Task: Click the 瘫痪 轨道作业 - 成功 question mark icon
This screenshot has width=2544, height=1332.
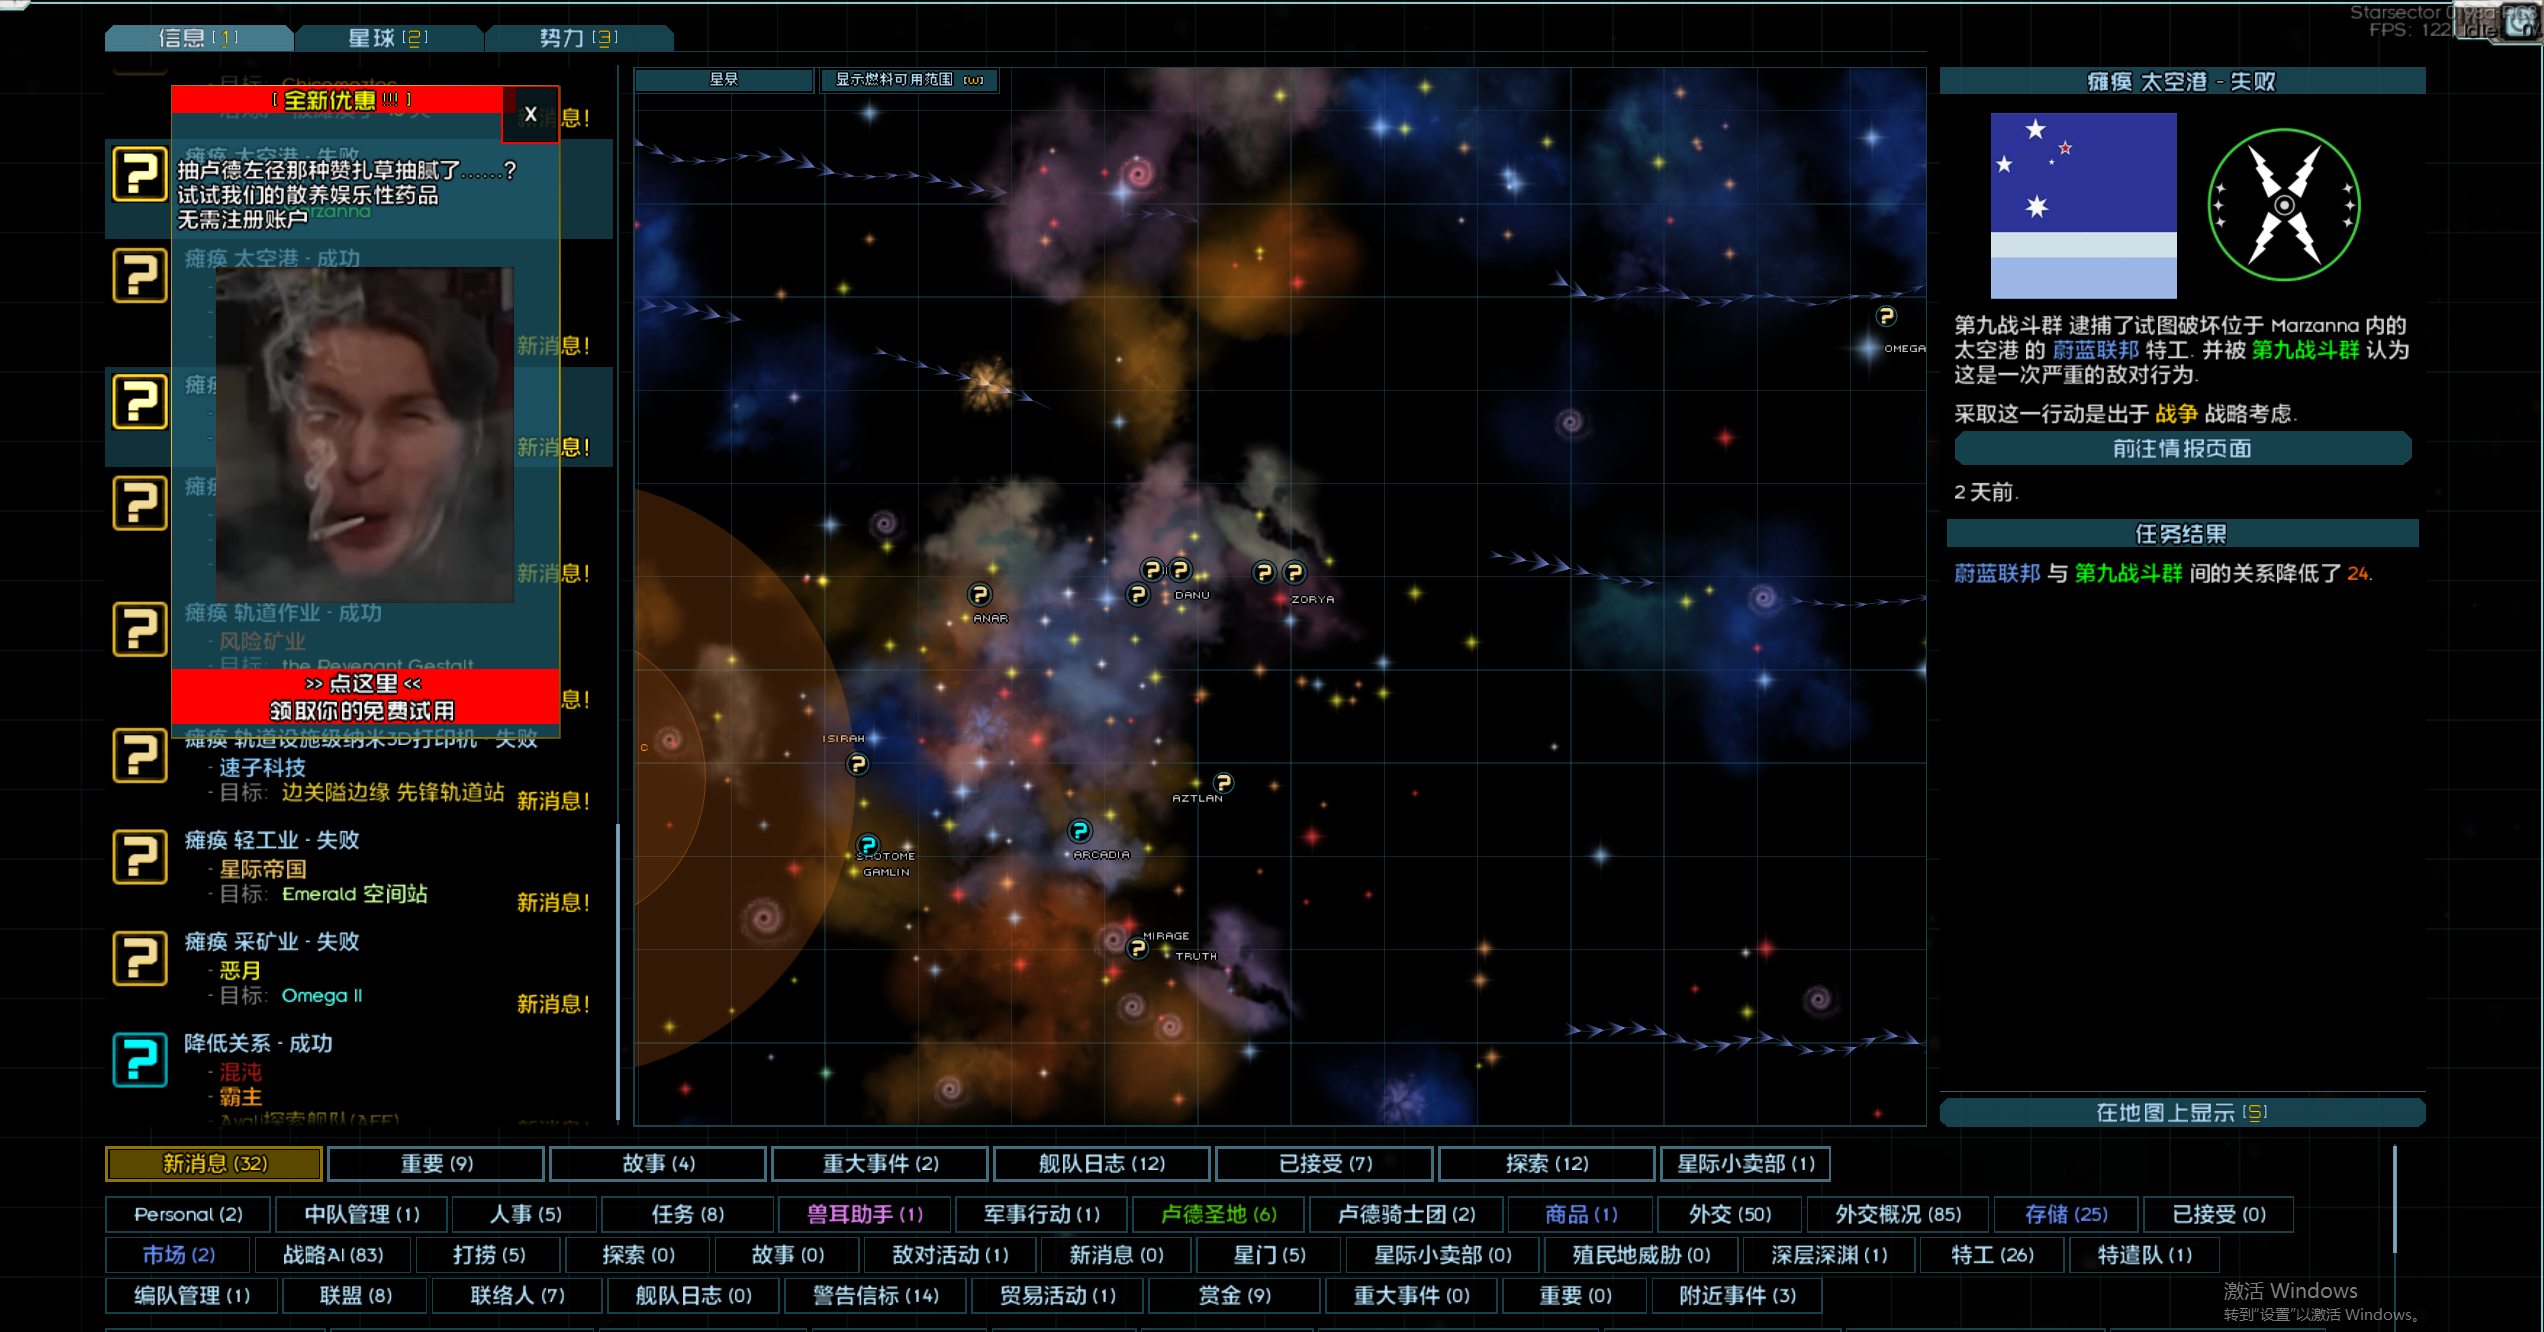Action: pos(140,629)
